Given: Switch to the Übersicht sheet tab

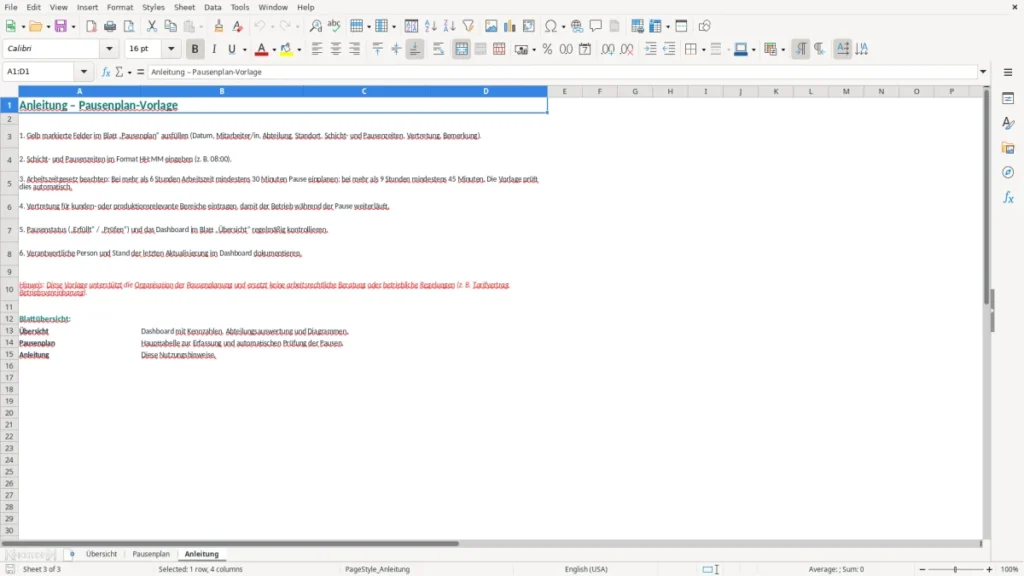Looking at the screenshot, I should click(x=101, y=554).
